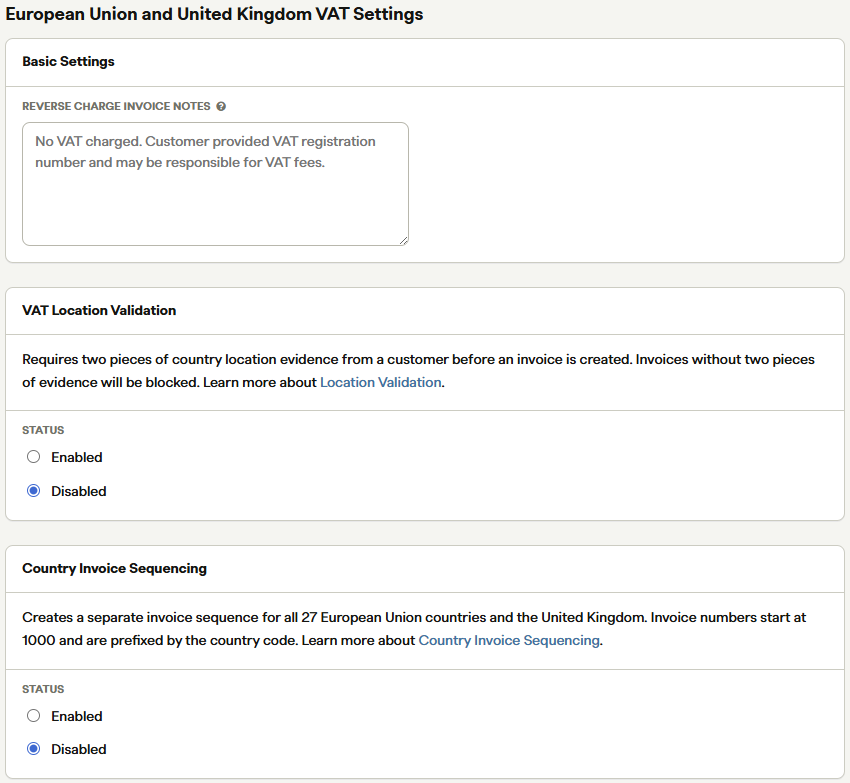
Task: Click the Reverse Charge Invoice Notes label
Action: 116,106
